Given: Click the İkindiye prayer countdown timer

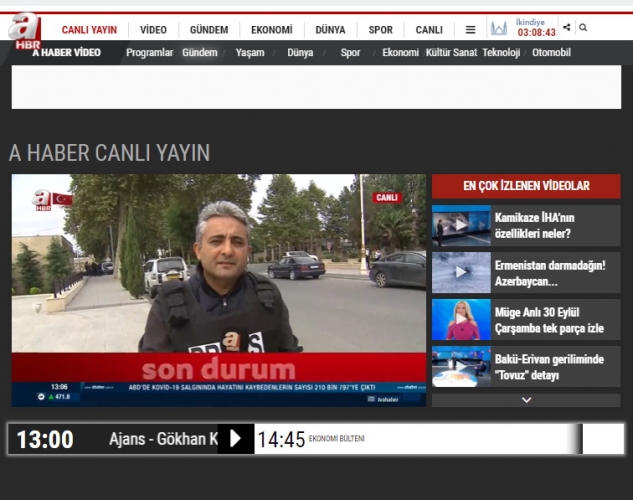Looking at the screenshot, I should pyautogui.click(x=537, y=32).
